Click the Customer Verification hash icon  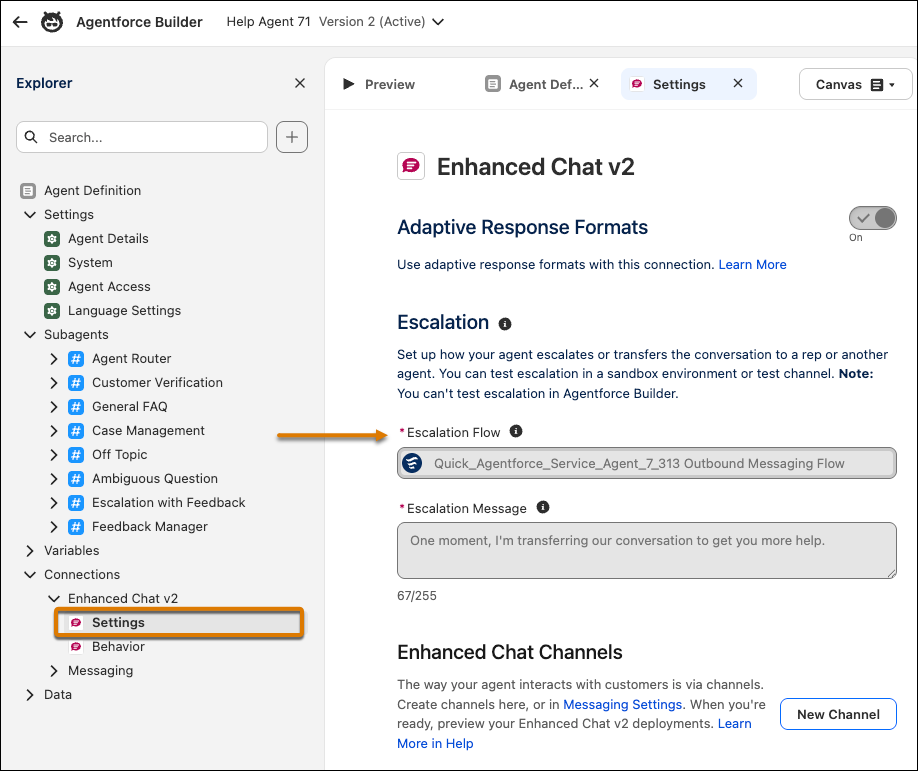coord(76,383)
